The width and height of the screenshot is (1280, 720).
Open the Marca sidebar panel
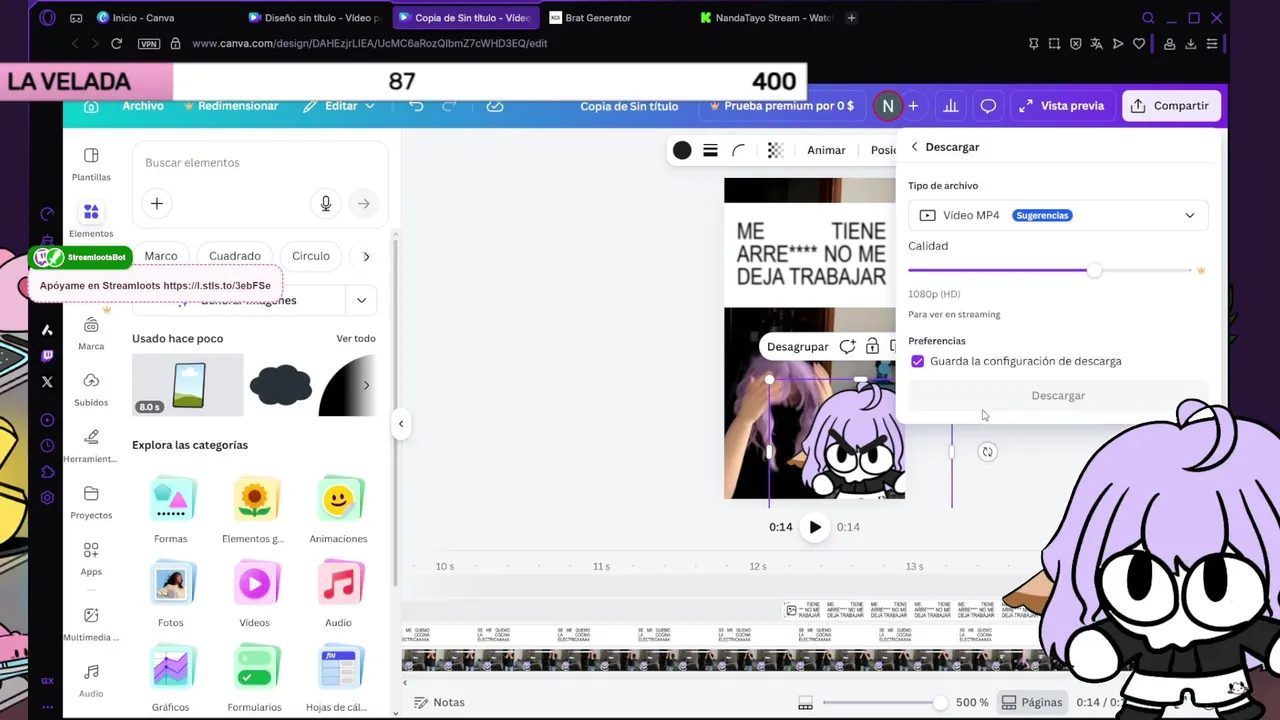pos(91,334)
